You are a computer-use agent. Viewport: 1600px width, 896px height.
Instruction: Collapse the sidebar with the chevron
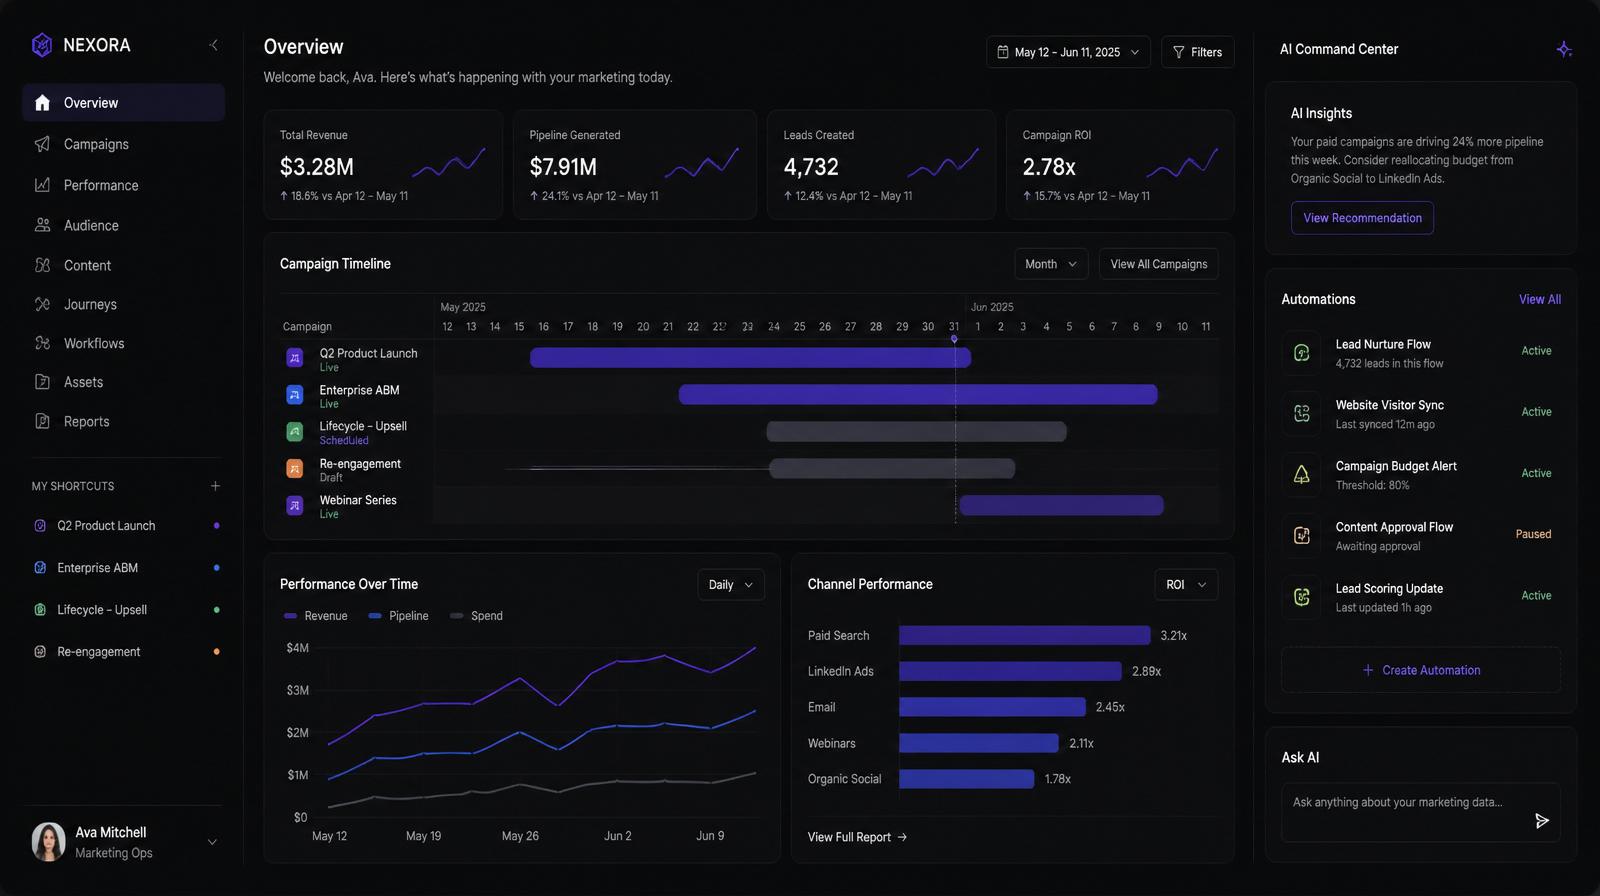coord(213,45)
